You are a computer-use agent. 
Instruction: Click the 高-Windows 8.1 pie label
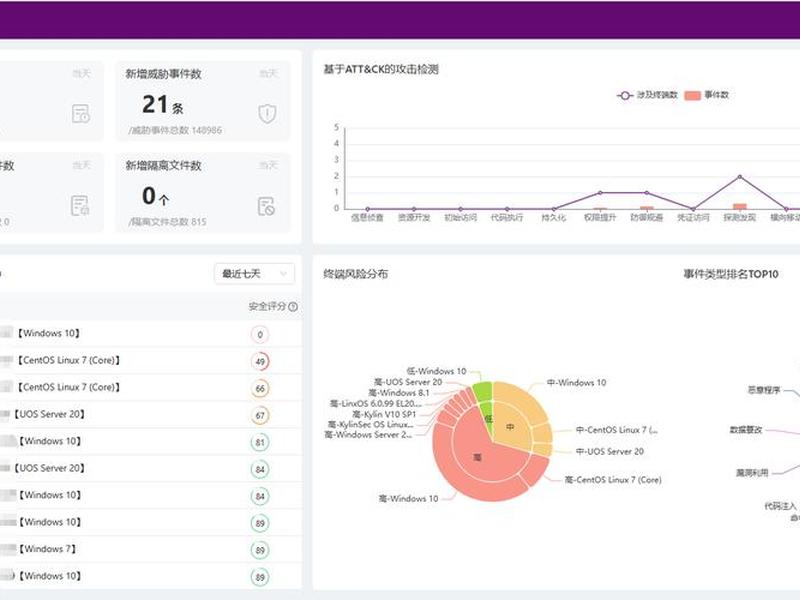click(399, 393)
